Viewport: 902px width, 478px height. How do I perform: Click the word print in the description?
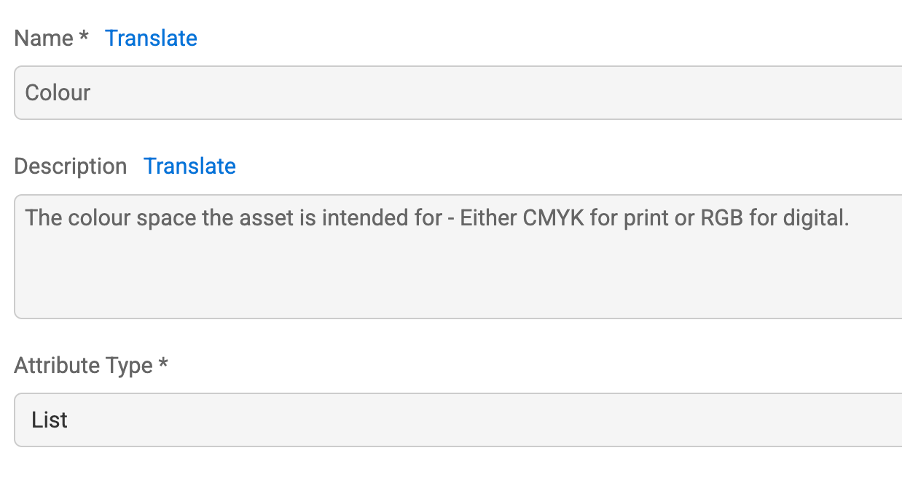pos(646,217)
